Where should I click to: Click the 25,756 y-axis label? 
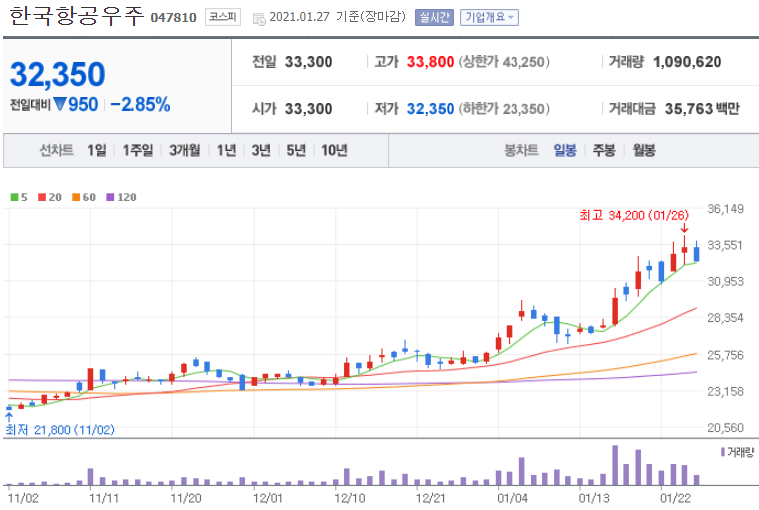point(725,355)
